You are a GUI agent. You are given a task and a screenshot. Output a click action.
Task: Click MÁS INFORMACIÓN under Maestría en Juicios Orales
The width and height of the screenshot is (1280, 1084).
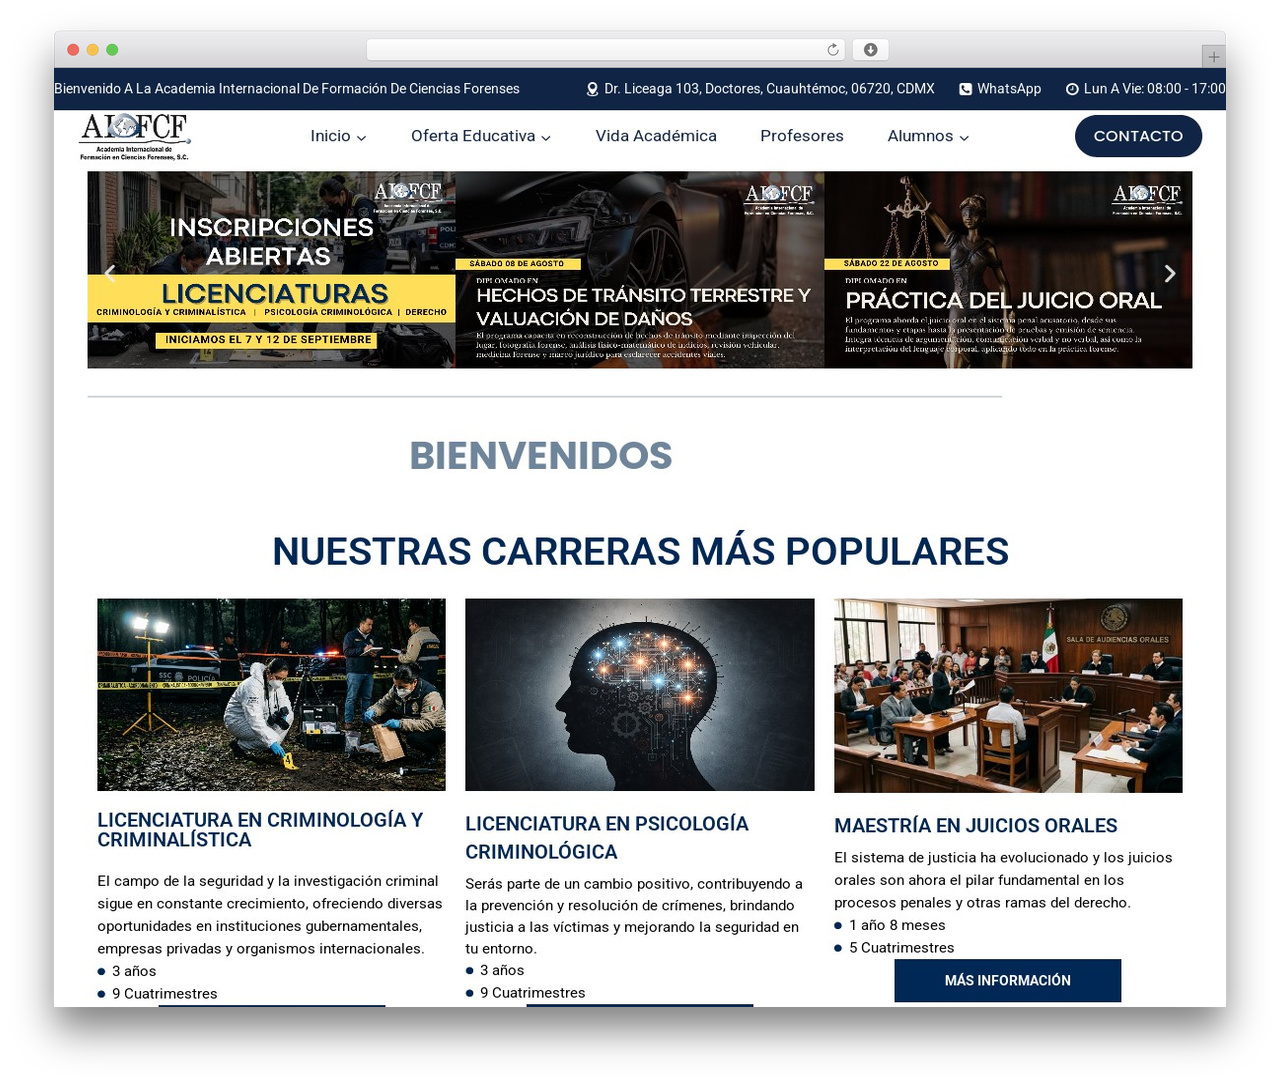pos(1008,981)
